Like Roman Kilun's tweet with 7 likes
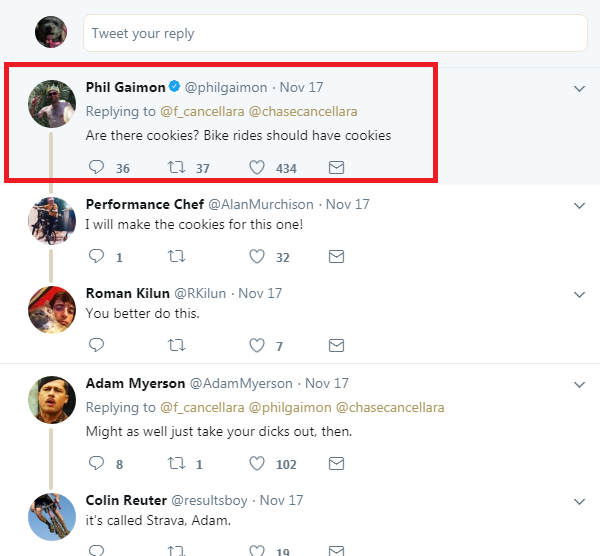Viewport: 600px width, 556px height. [x=257, y=346]
